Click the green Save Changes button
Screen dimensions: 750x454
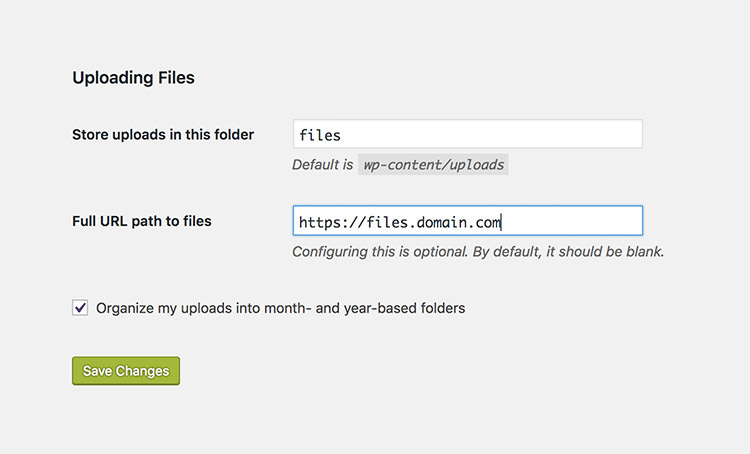(126, 370)
